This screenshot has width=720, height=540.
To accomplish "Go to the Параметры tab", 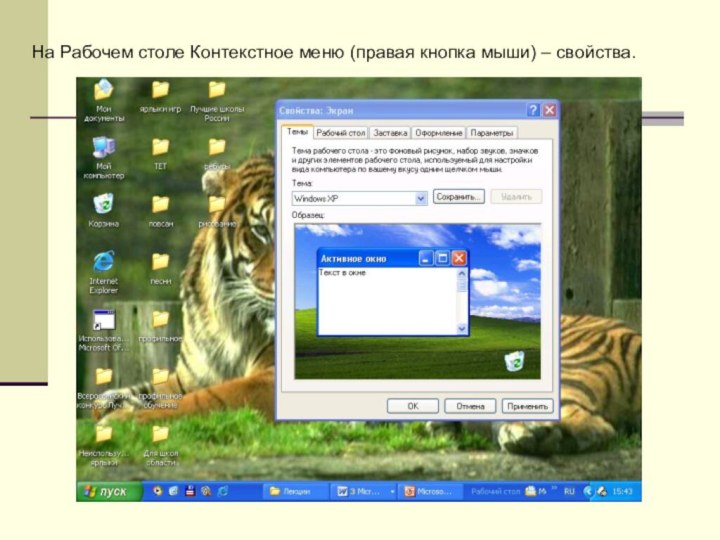I will click(492, 133).
